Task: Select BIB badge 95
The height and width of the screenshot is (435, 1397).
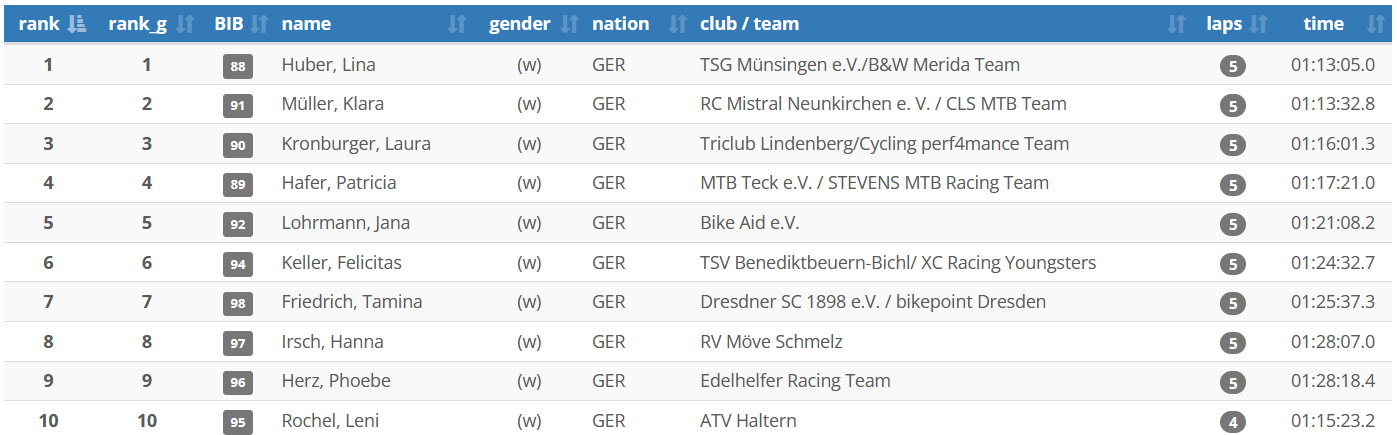Action: pyautogui.click(x=238, y=422)
